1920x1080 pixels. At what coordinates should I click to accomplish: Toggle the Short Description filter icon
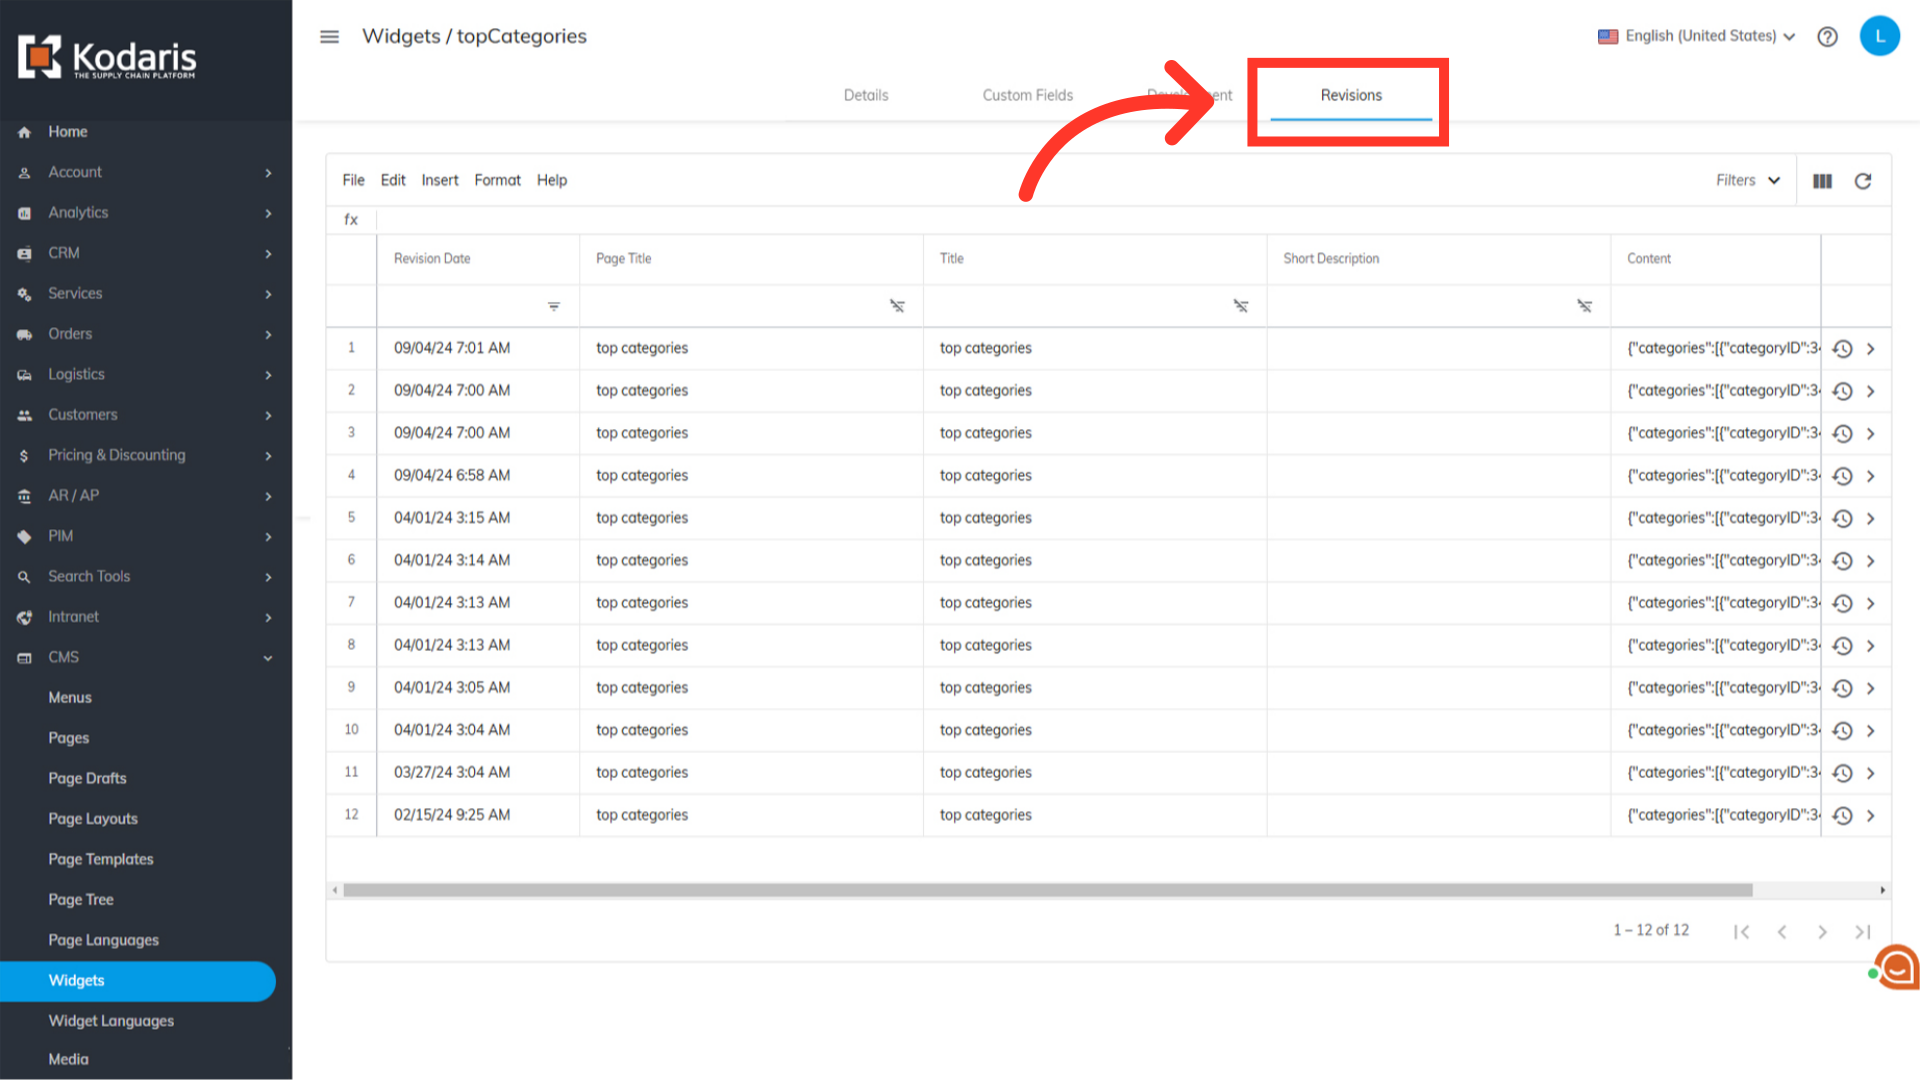pyautogui.click(x=1584, y=307)
